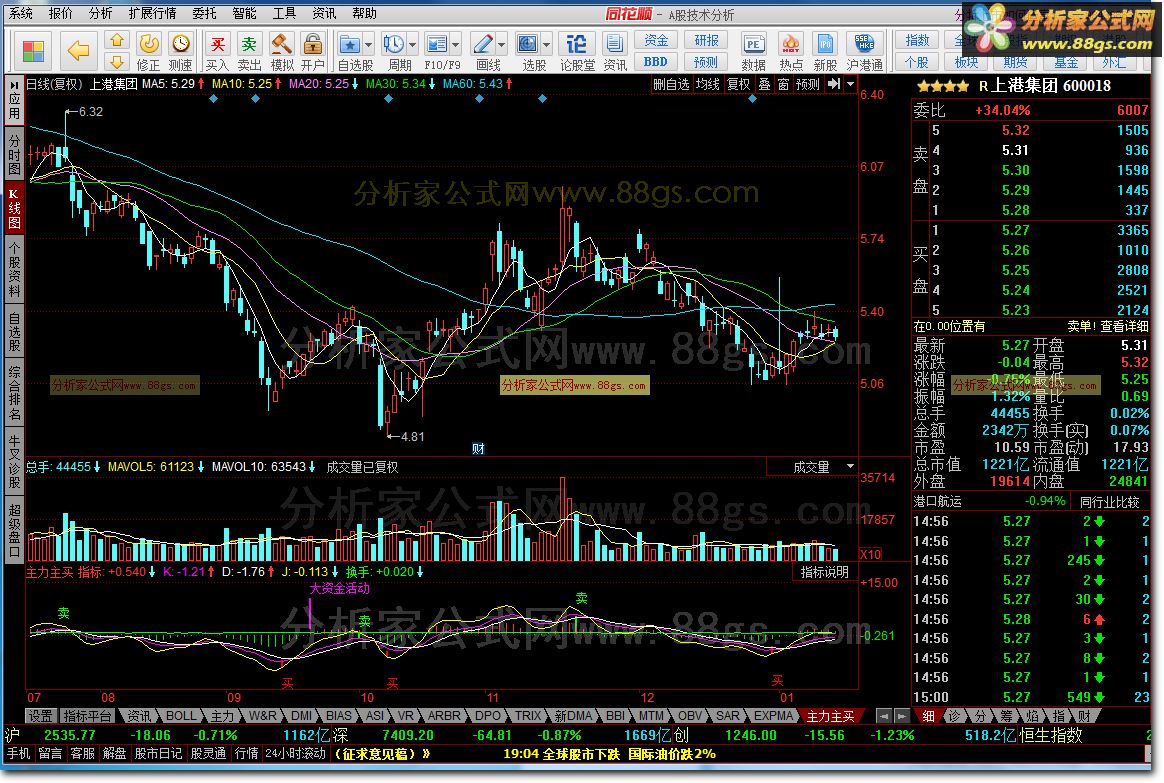The width and height of the screenshot is (1164, 783).
Task: Select the 细 detail tab in the right panel
Action: (928, 716)
